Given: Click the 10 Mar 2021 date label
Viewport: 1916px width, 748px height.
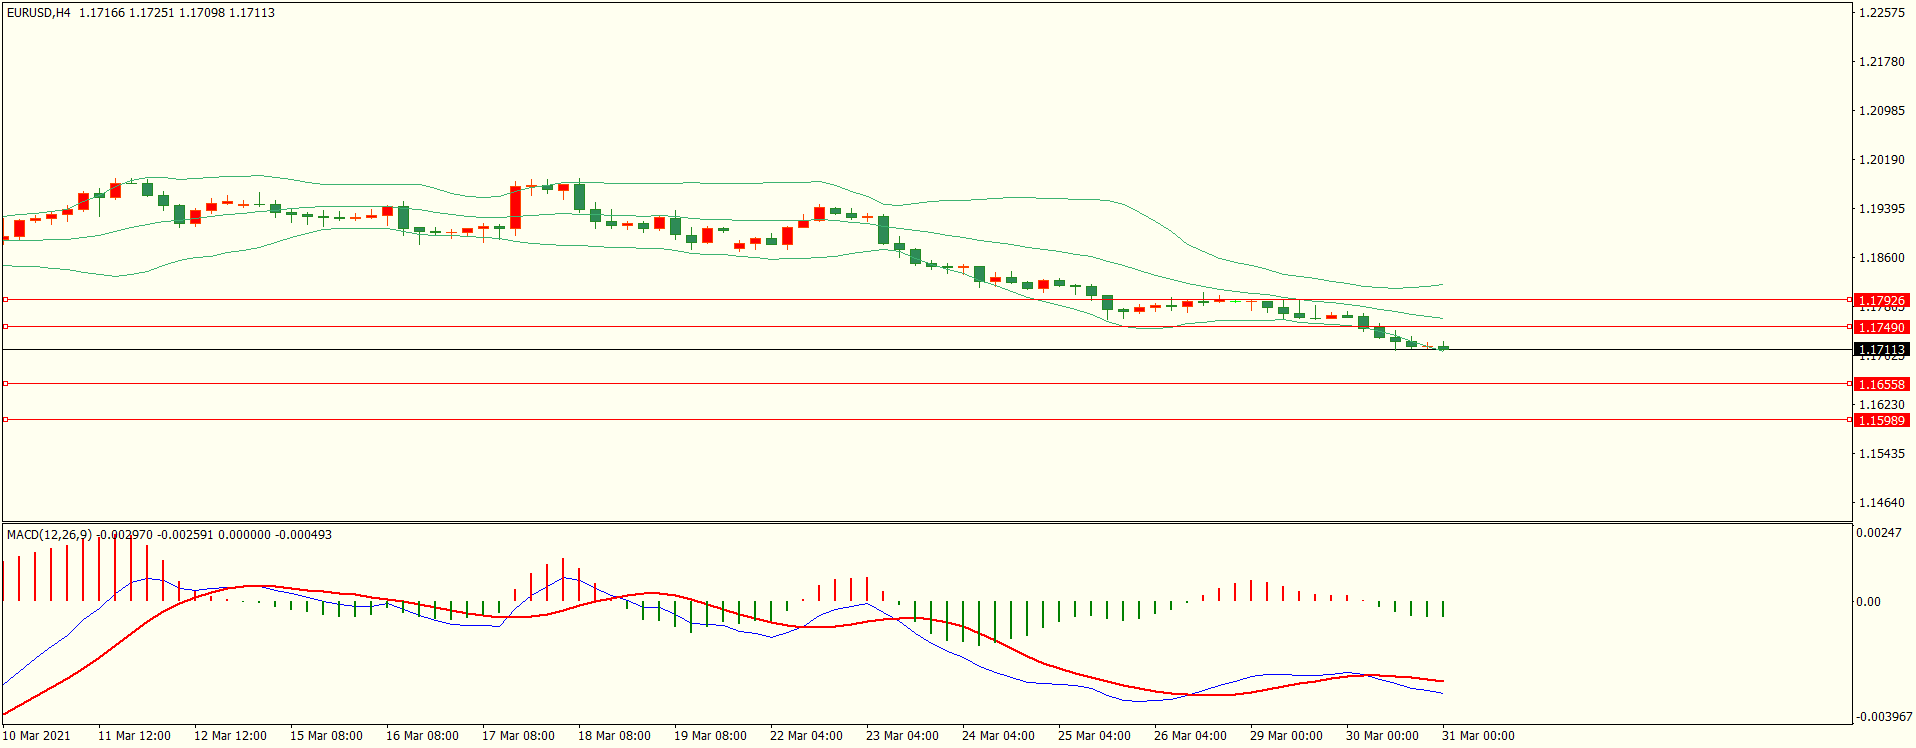Looking at the screenshot, I should click(x=37, y=736).
